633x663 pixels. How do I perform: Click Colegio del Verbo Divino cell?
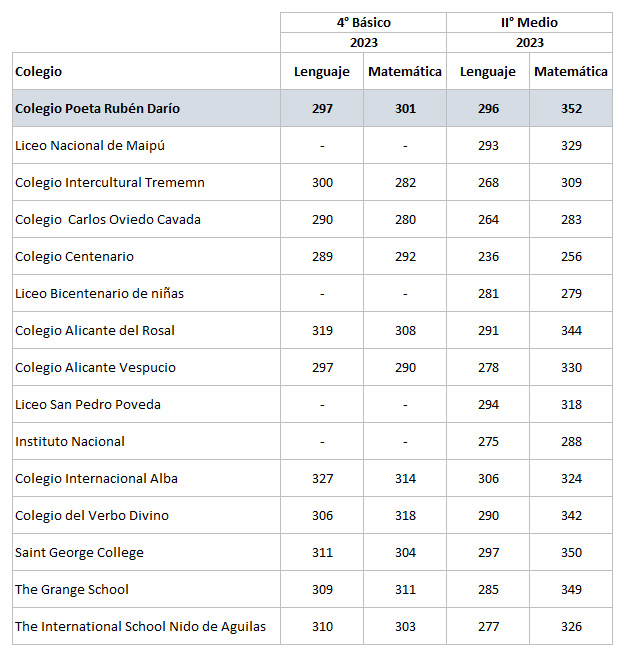pyautogui.click(x=91, y=515)
